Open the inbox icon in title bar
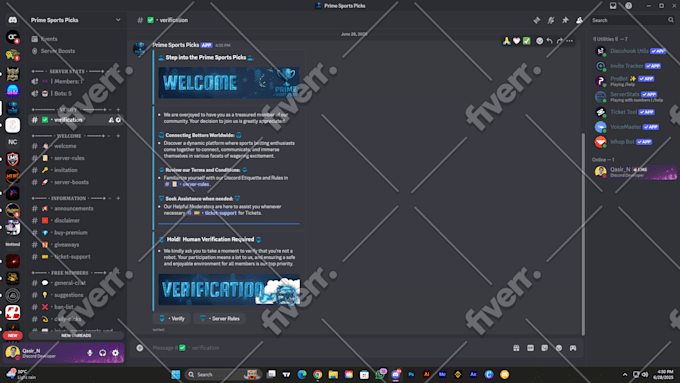The height and width of the screenshot is (383, 680). point(613,6)
